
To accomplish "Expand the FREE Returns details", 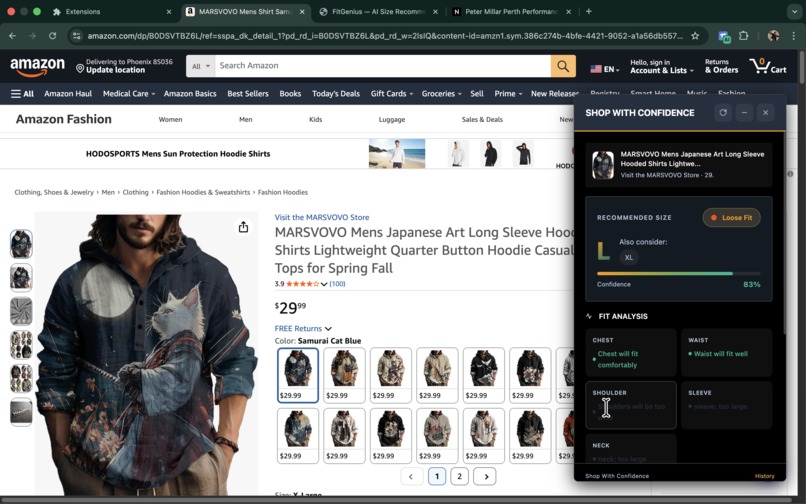I will [303, 328].
